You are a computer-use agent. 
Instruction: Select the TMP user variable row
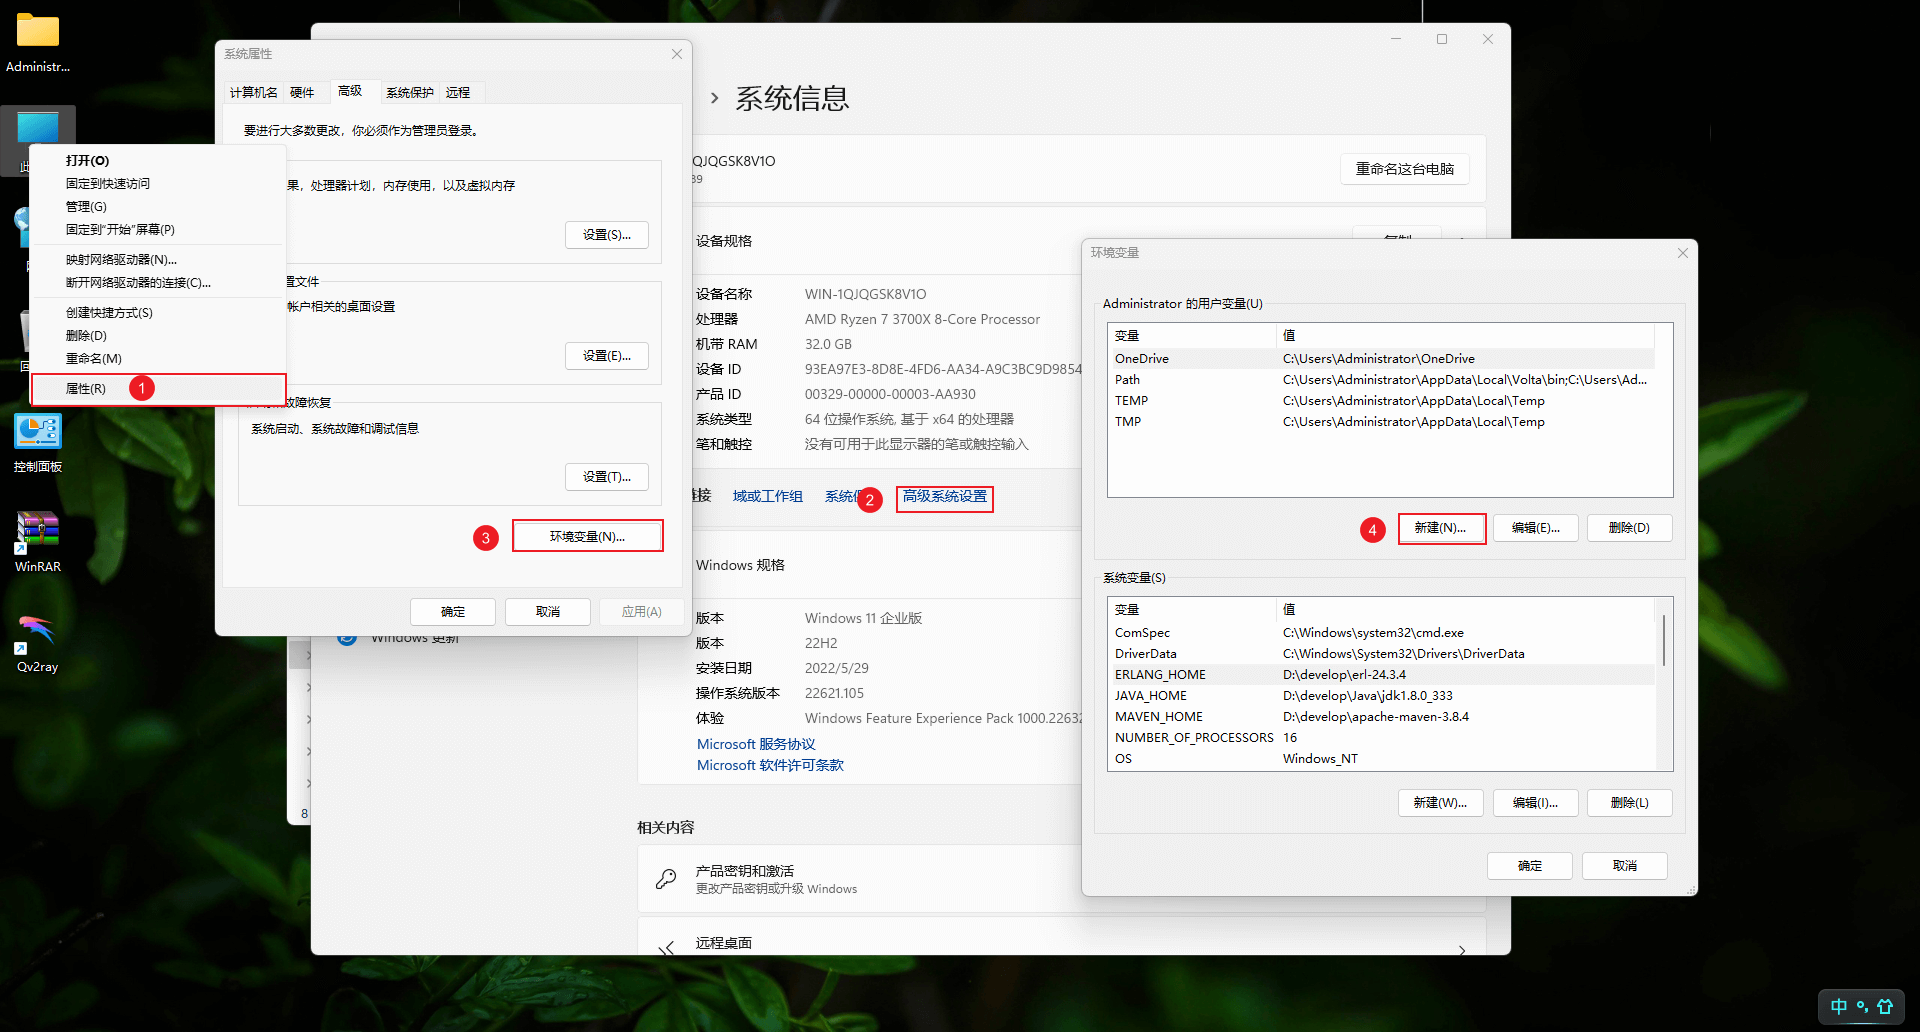click(x=1381, y=422)
